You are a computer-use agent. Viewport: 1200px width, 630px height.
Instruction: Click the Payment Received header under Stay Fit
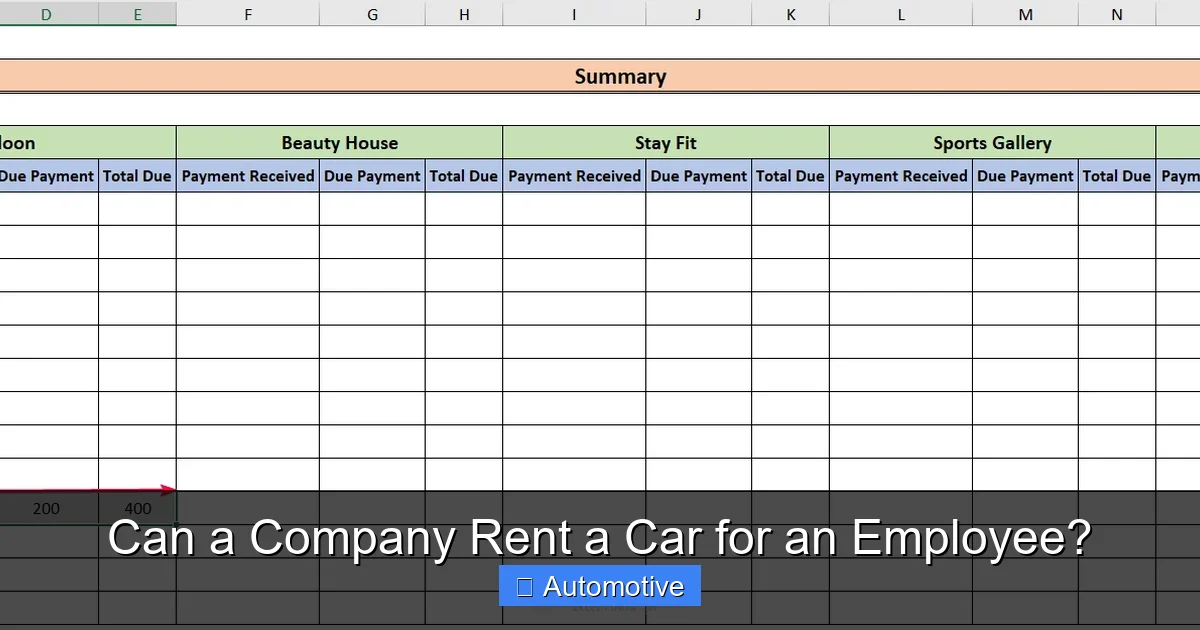[x=574, y=176]
